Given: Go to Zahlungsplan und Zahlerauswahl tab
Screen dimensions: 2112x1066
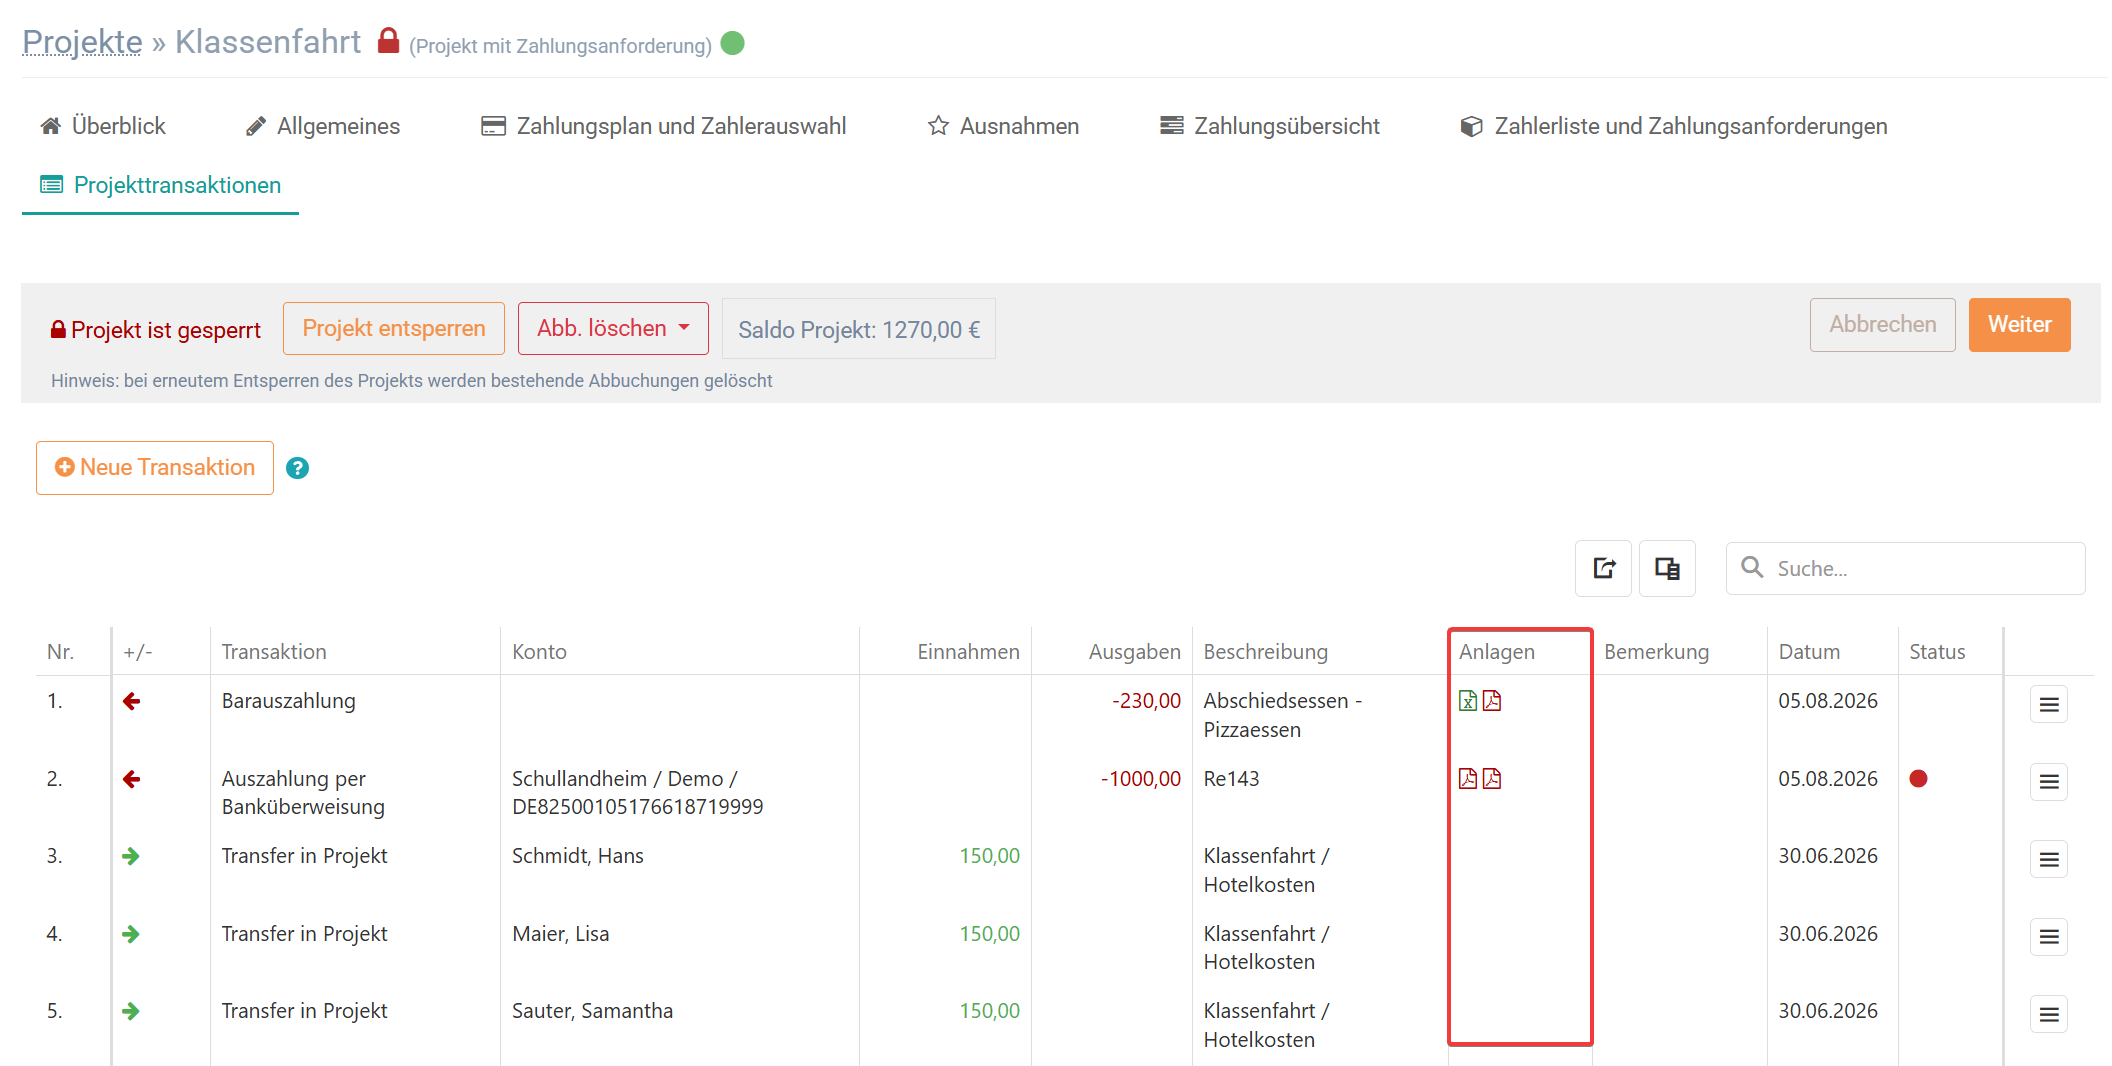Looking at the screenshot, I should (x=663, y=126).
